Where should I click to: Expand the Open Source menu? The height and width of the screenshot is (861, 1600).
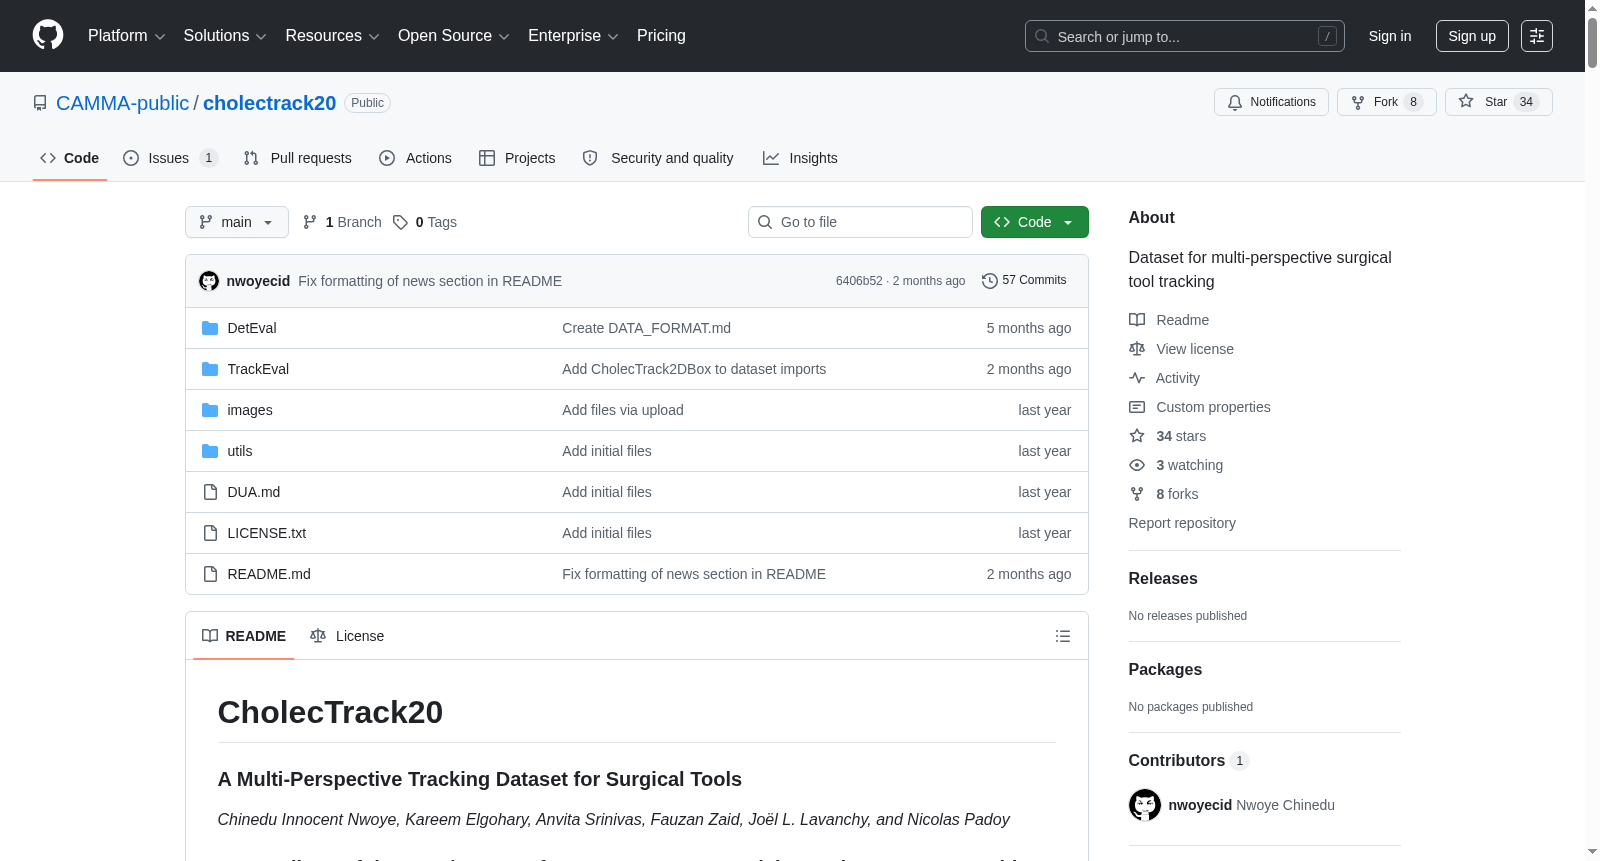[454, 36]
